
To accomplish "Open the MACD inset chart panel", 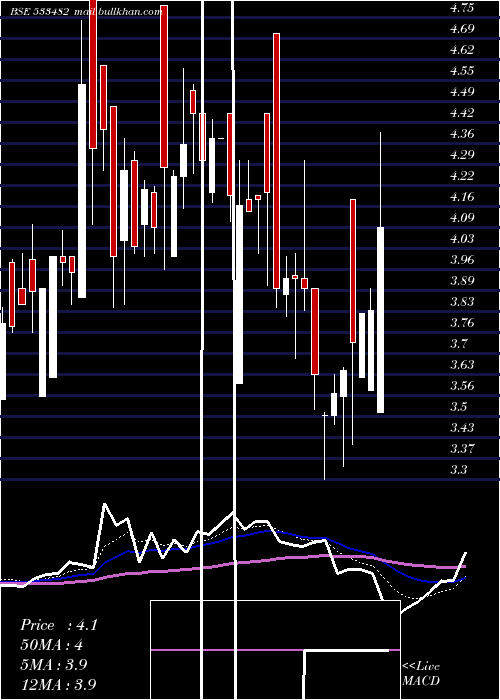I will pos(275,650).
